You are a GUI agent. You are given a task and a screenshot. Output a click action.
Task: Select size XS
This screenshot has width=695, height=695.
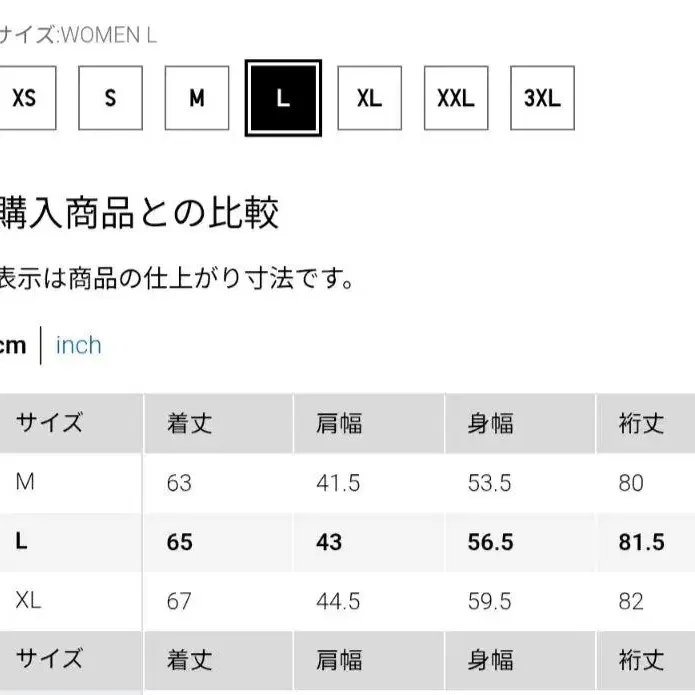point(23,98)
